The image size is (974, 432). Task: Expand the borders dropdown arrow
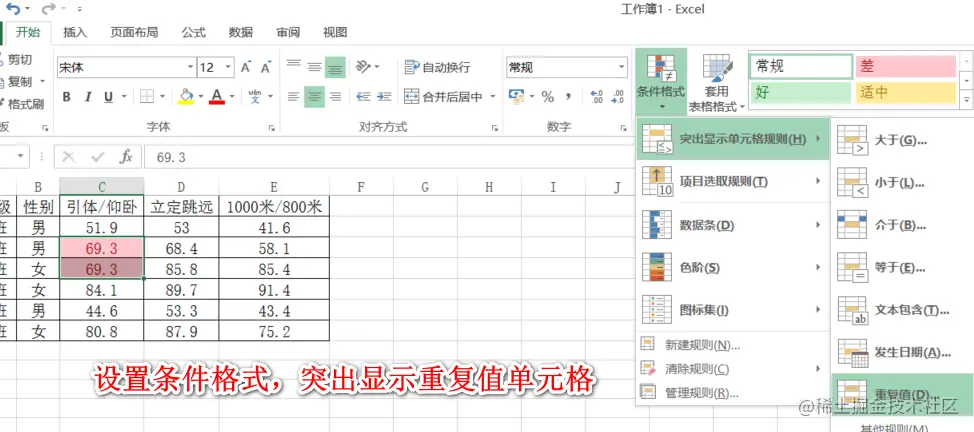[x=163, y=96]
